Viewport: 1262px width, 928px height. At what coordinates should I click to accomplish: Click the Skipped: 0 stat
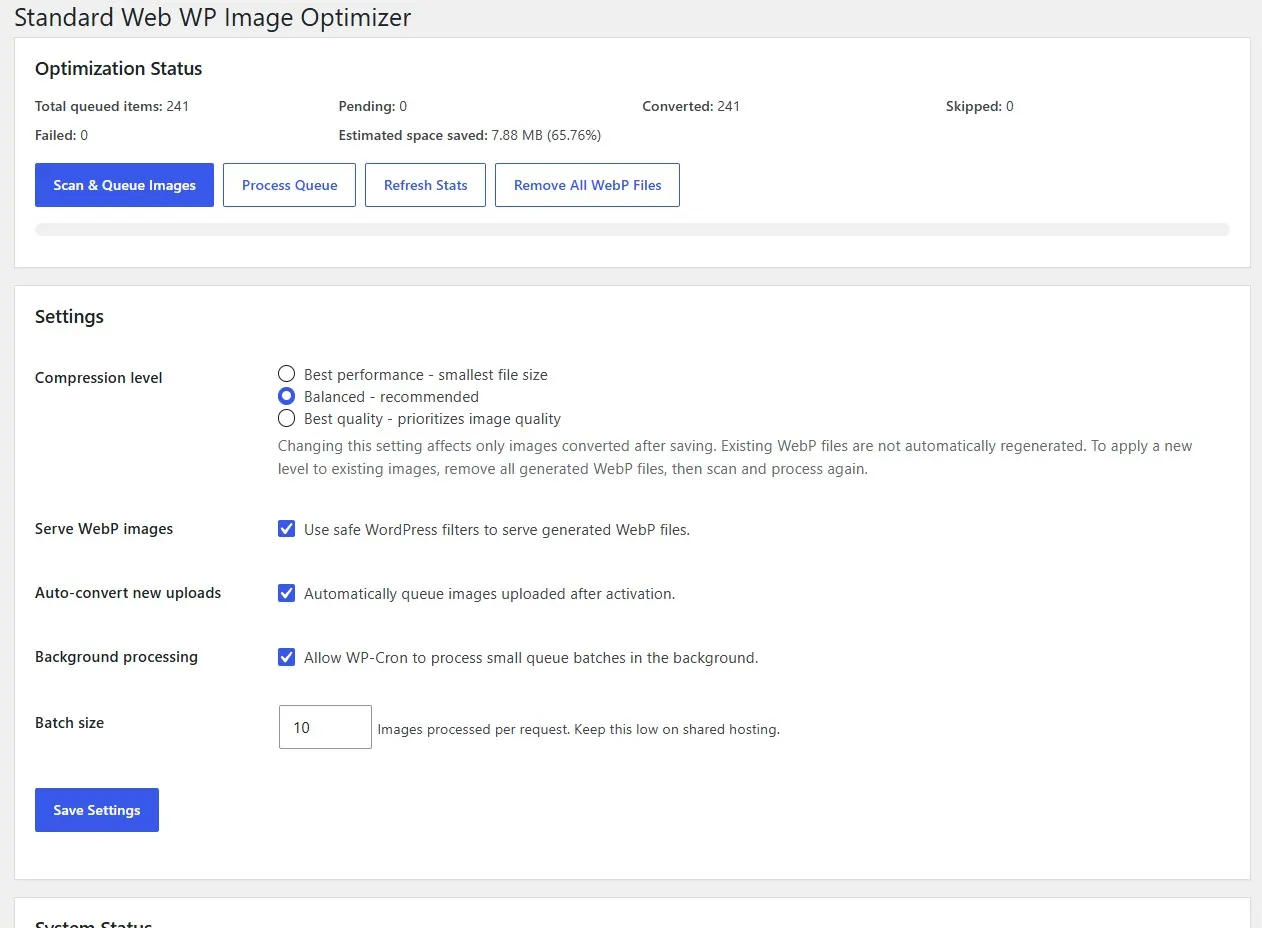tap(980, 106)
